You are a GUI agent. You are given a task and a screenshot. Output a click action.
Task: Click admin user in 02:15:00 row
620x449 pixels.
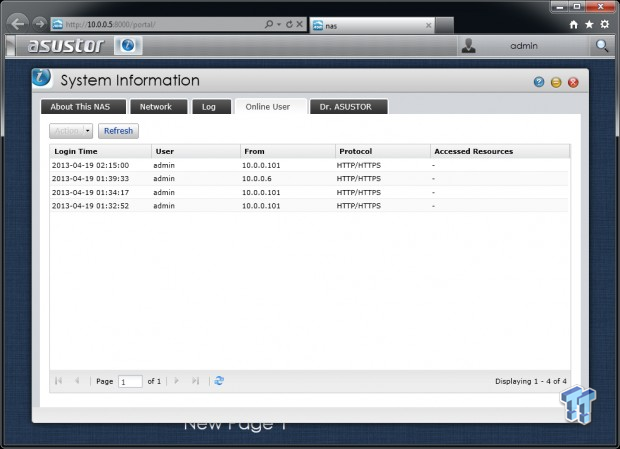coord(164,165)
